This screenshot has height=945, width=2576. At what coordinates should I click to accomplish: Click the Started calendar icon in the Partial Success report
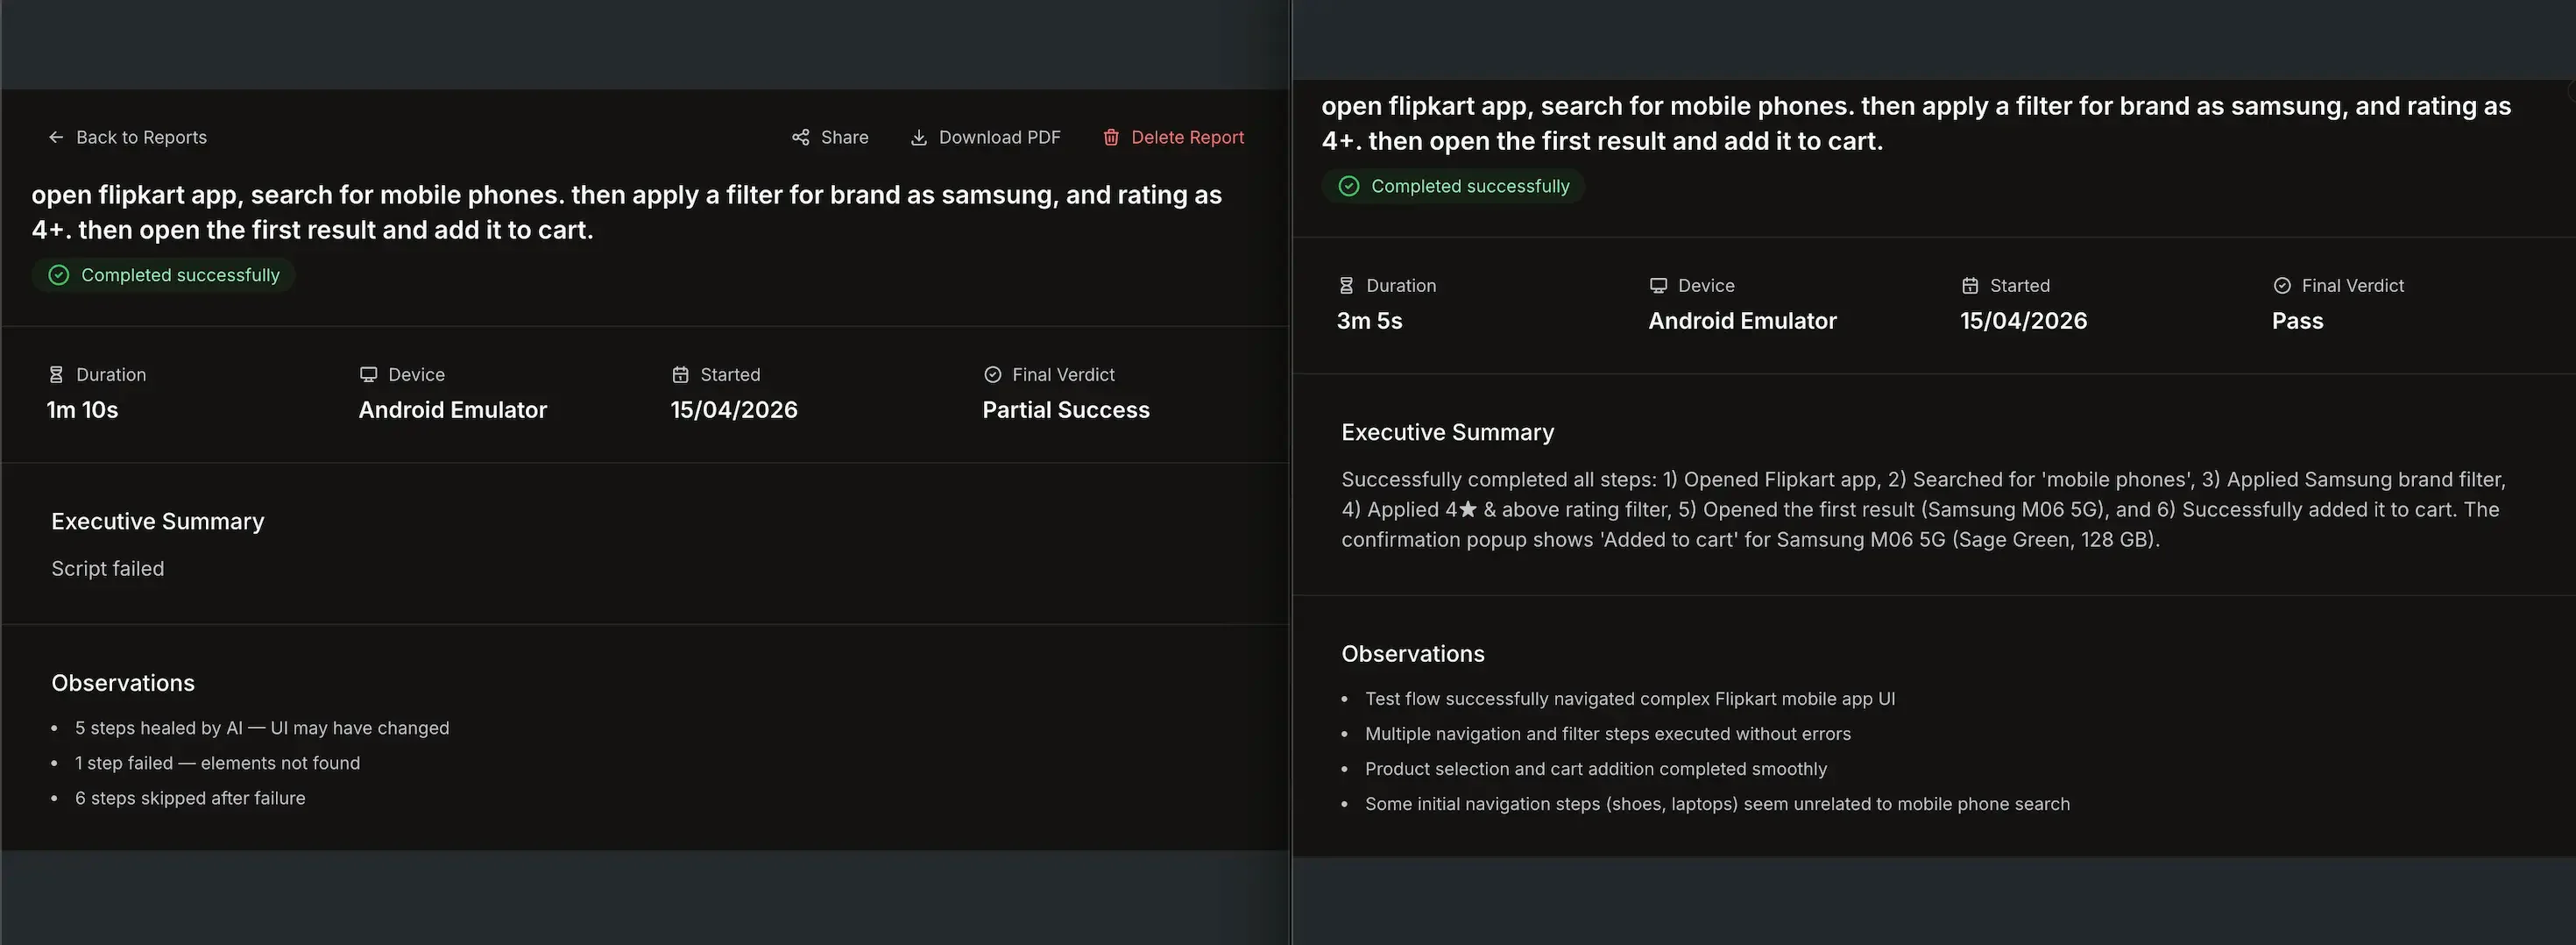pos(680,374)
